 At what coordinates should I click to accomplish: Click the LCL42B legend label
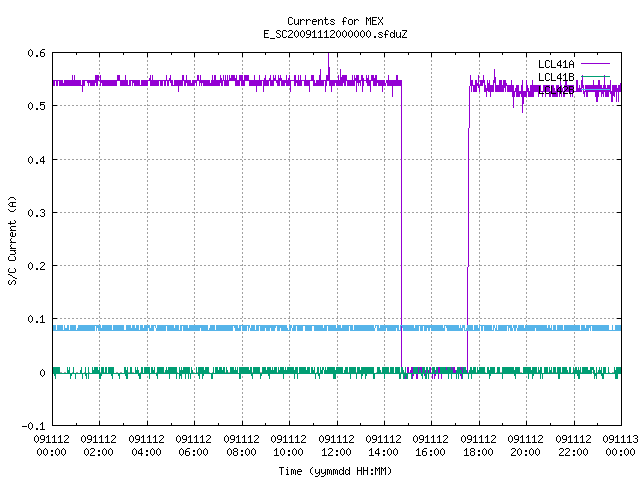pyautogui.click(x=556, y=90)
